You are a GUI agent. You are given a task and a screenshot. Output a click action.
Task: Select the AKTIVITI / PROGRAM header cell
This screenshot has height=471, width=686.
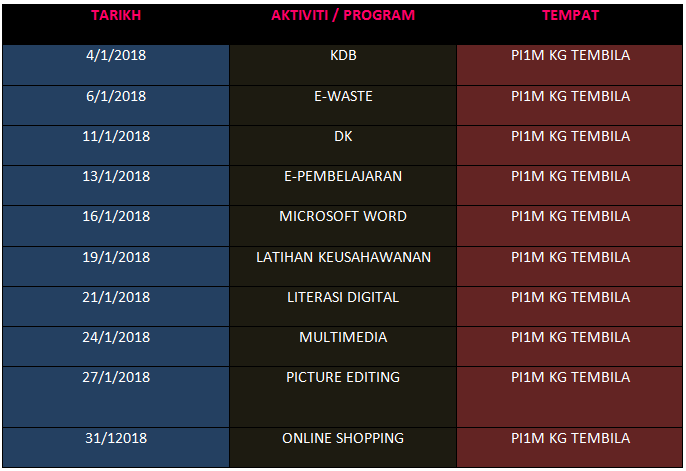(x=343, y=16)
